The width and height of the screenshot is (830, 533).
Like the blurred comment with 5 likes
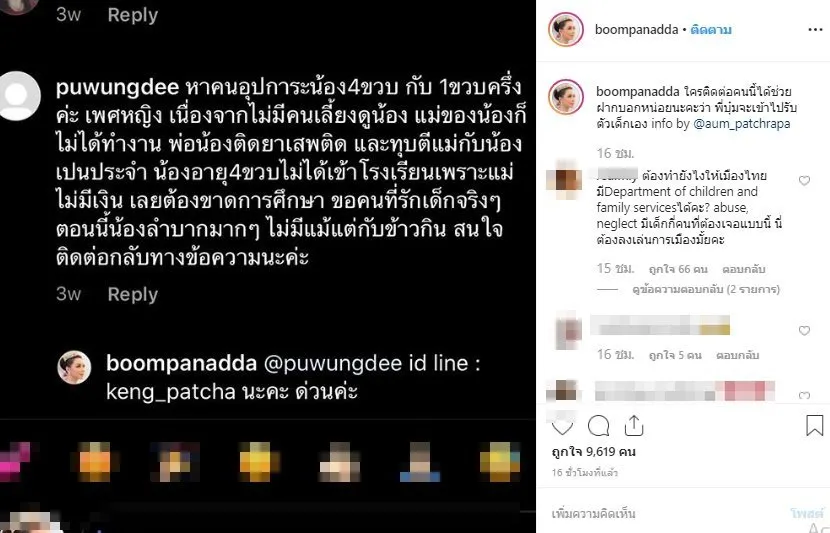[x=804, y=331]
